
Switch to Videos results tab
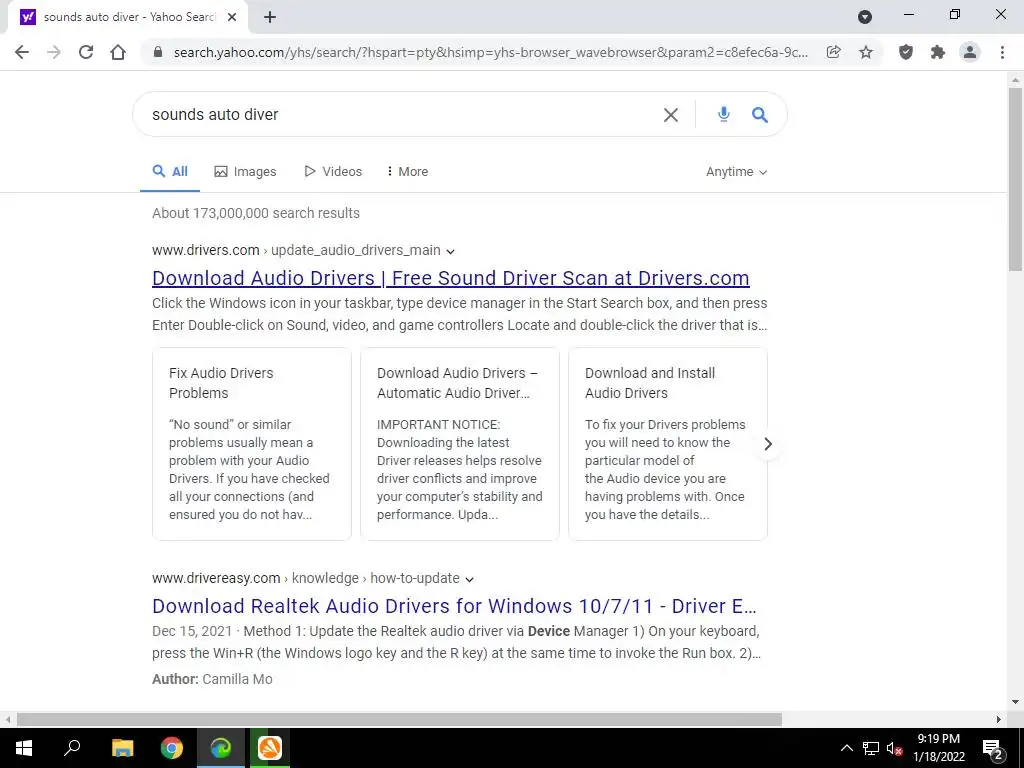pyautogui.click(x=333, y=172)
